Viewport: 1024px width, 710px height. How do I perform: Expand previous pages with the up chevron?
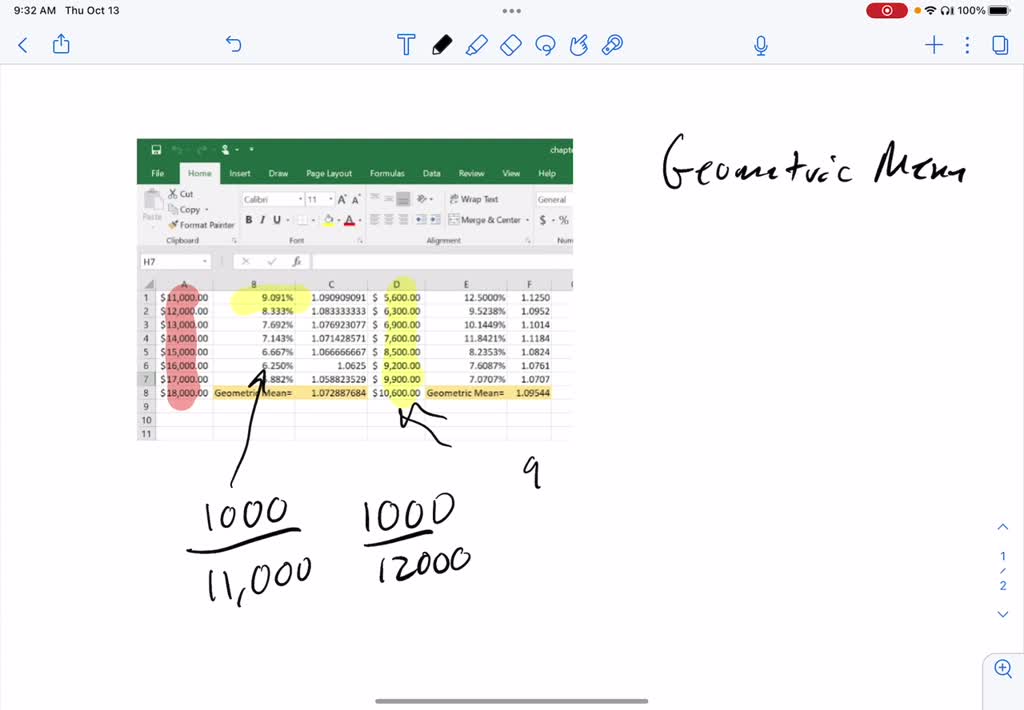point(1002,526)
